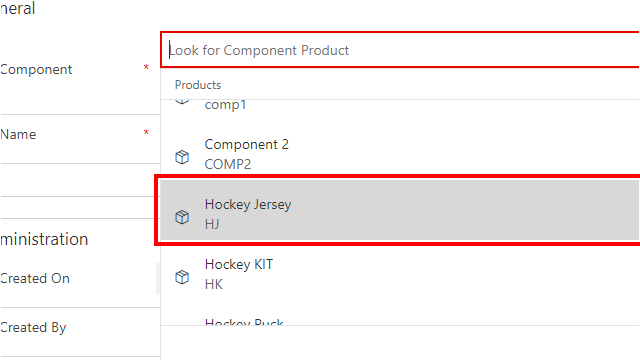Click the Products group header
The width and height of the screenshot is (640, 360).
pyautogui.click(x=198, y=85)
